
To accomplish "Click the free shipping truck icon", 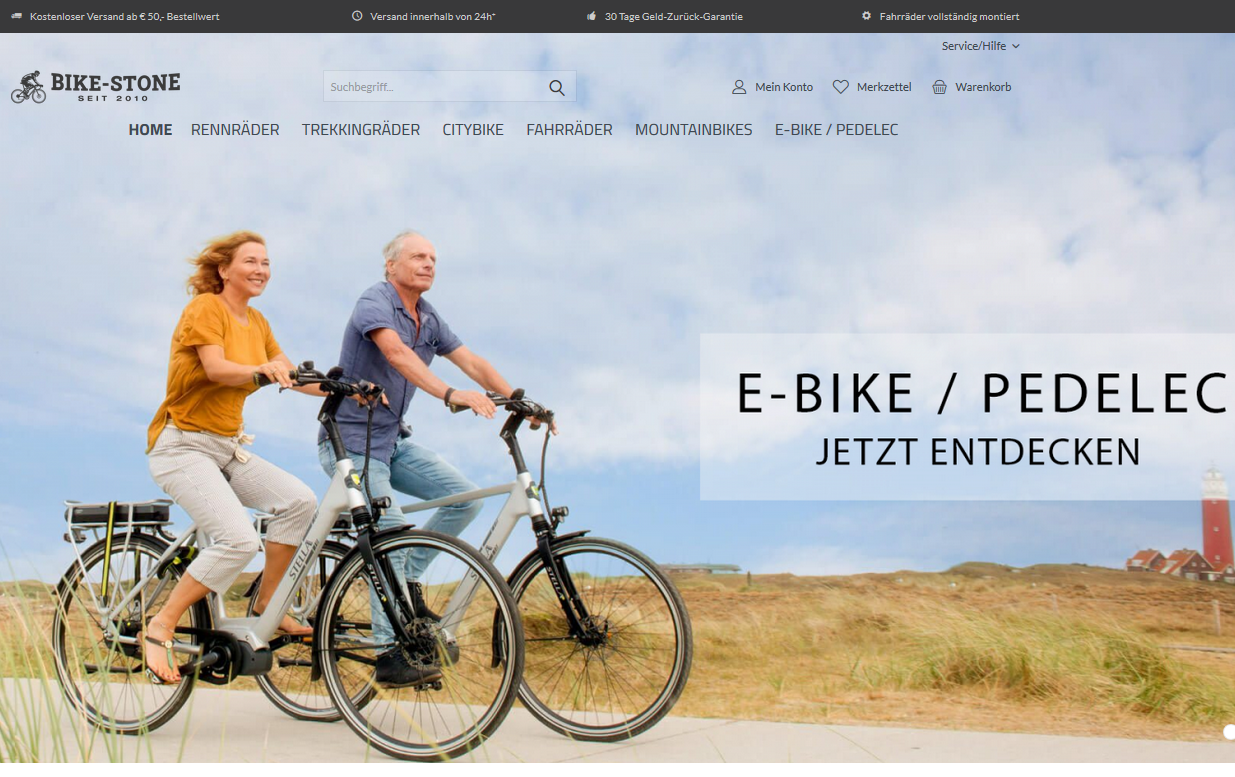I will 16,16.
